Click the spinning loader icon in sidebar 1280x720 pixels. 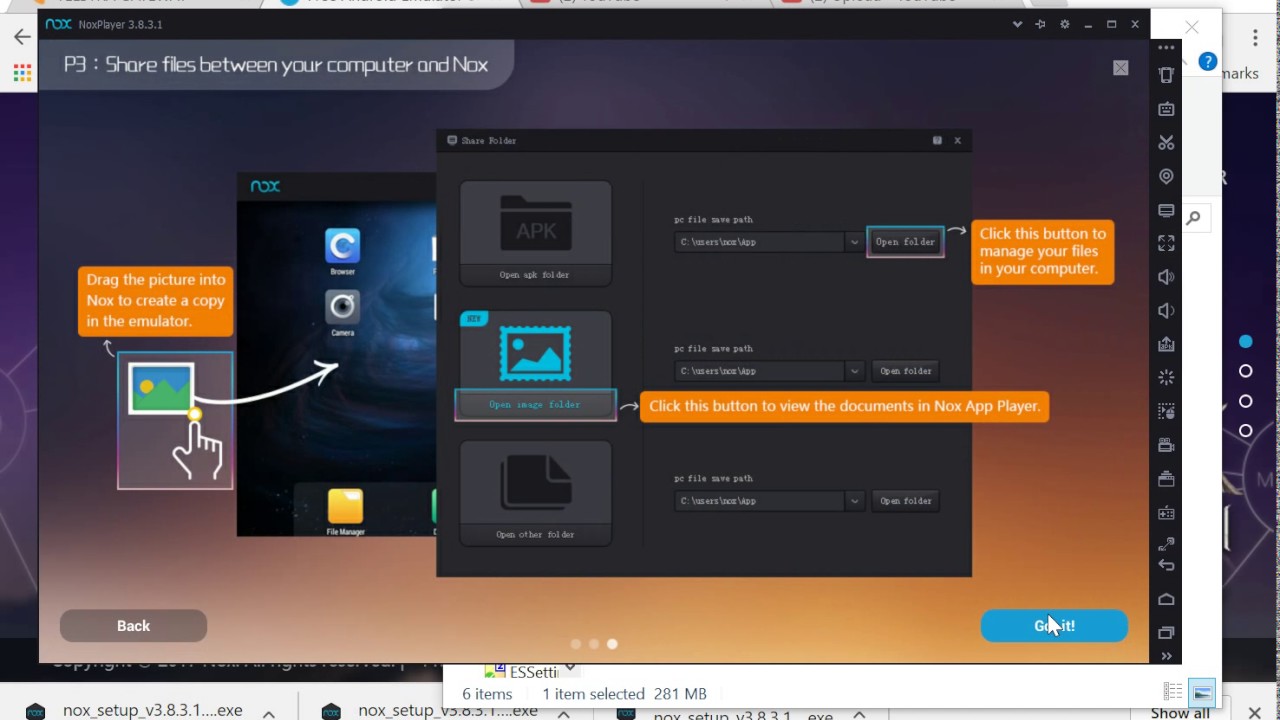(1166, 378)
